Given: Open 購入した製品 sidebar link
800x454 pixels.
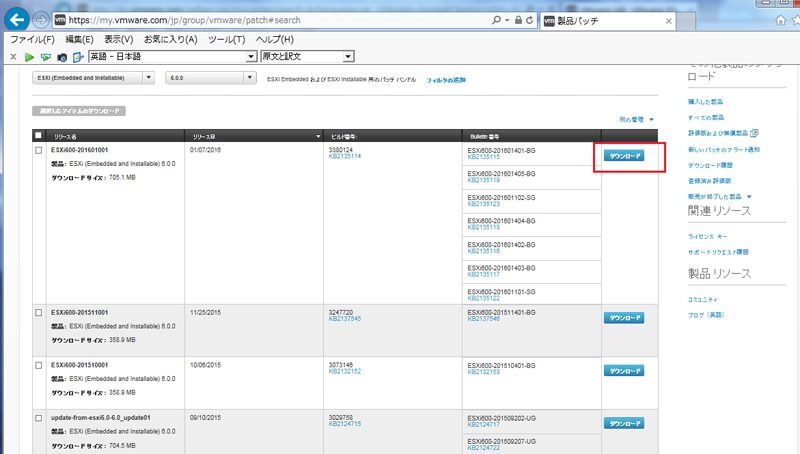Looking at the screenshot, I should coord(705,102).
